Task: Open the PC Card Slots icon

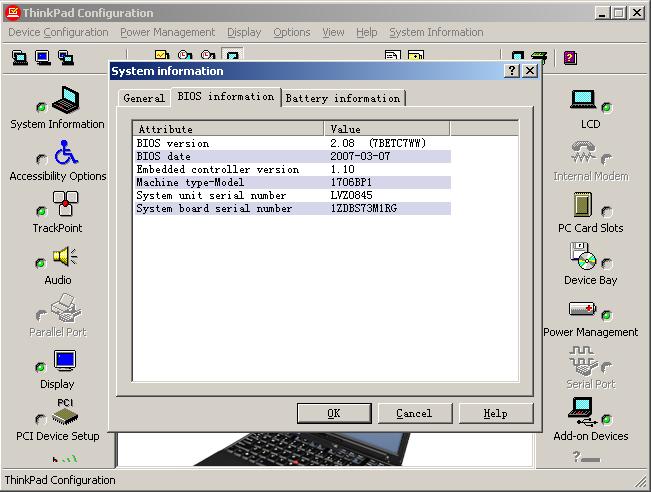Action: (583, 204)
